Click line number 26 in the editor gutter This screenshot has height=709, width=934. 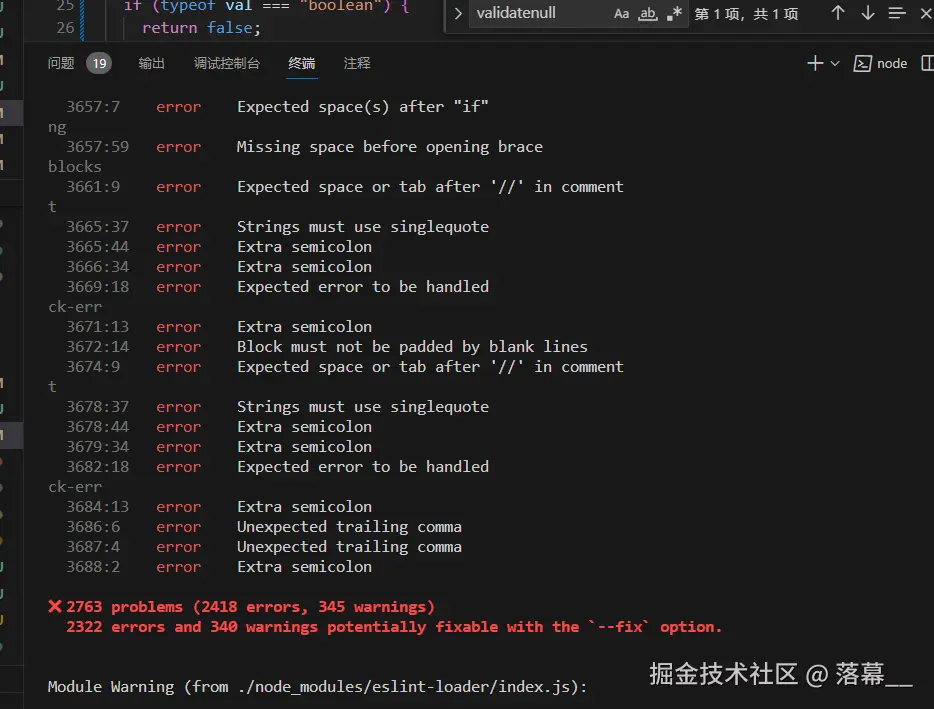[66, 27]
